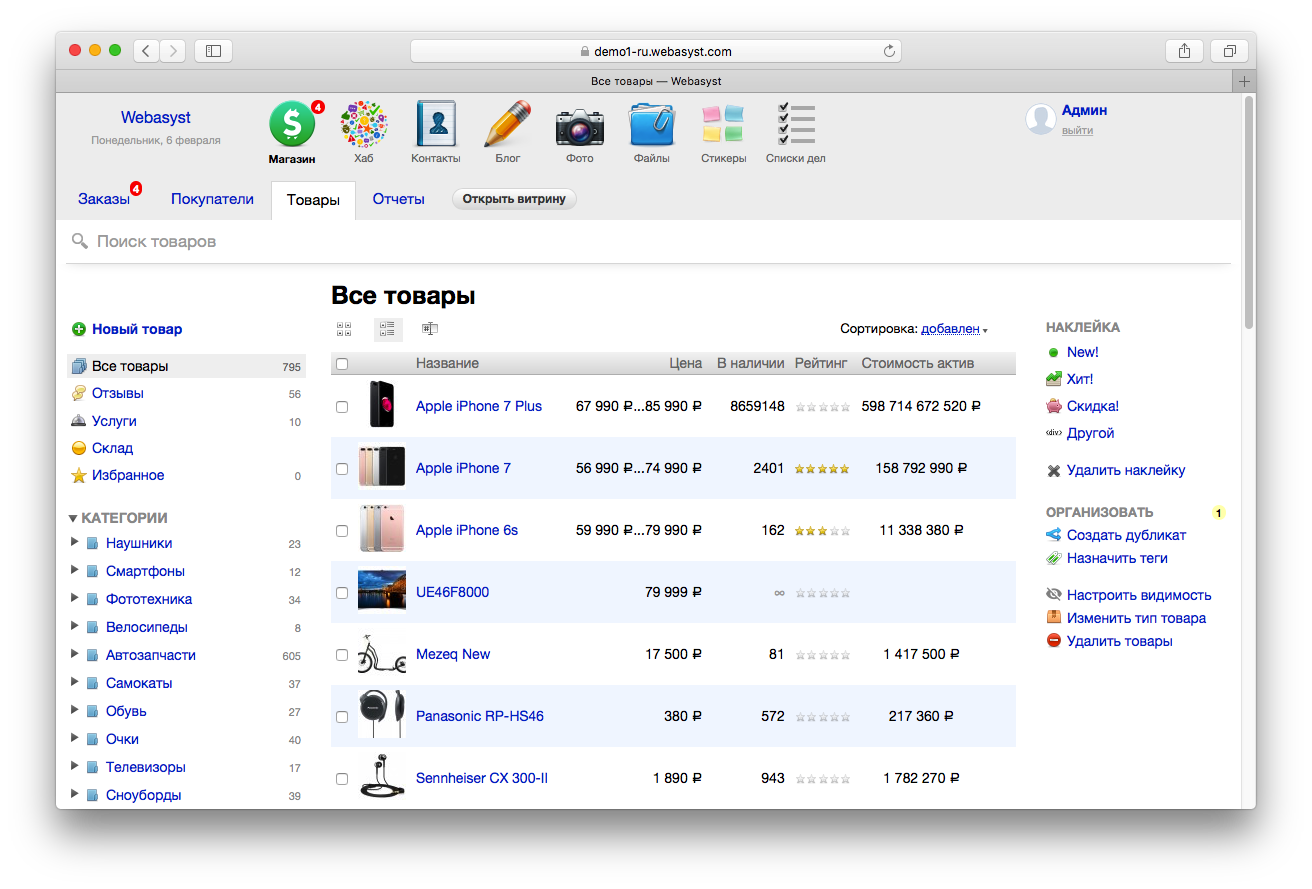Switch to table list view

[x=388, y=329]
